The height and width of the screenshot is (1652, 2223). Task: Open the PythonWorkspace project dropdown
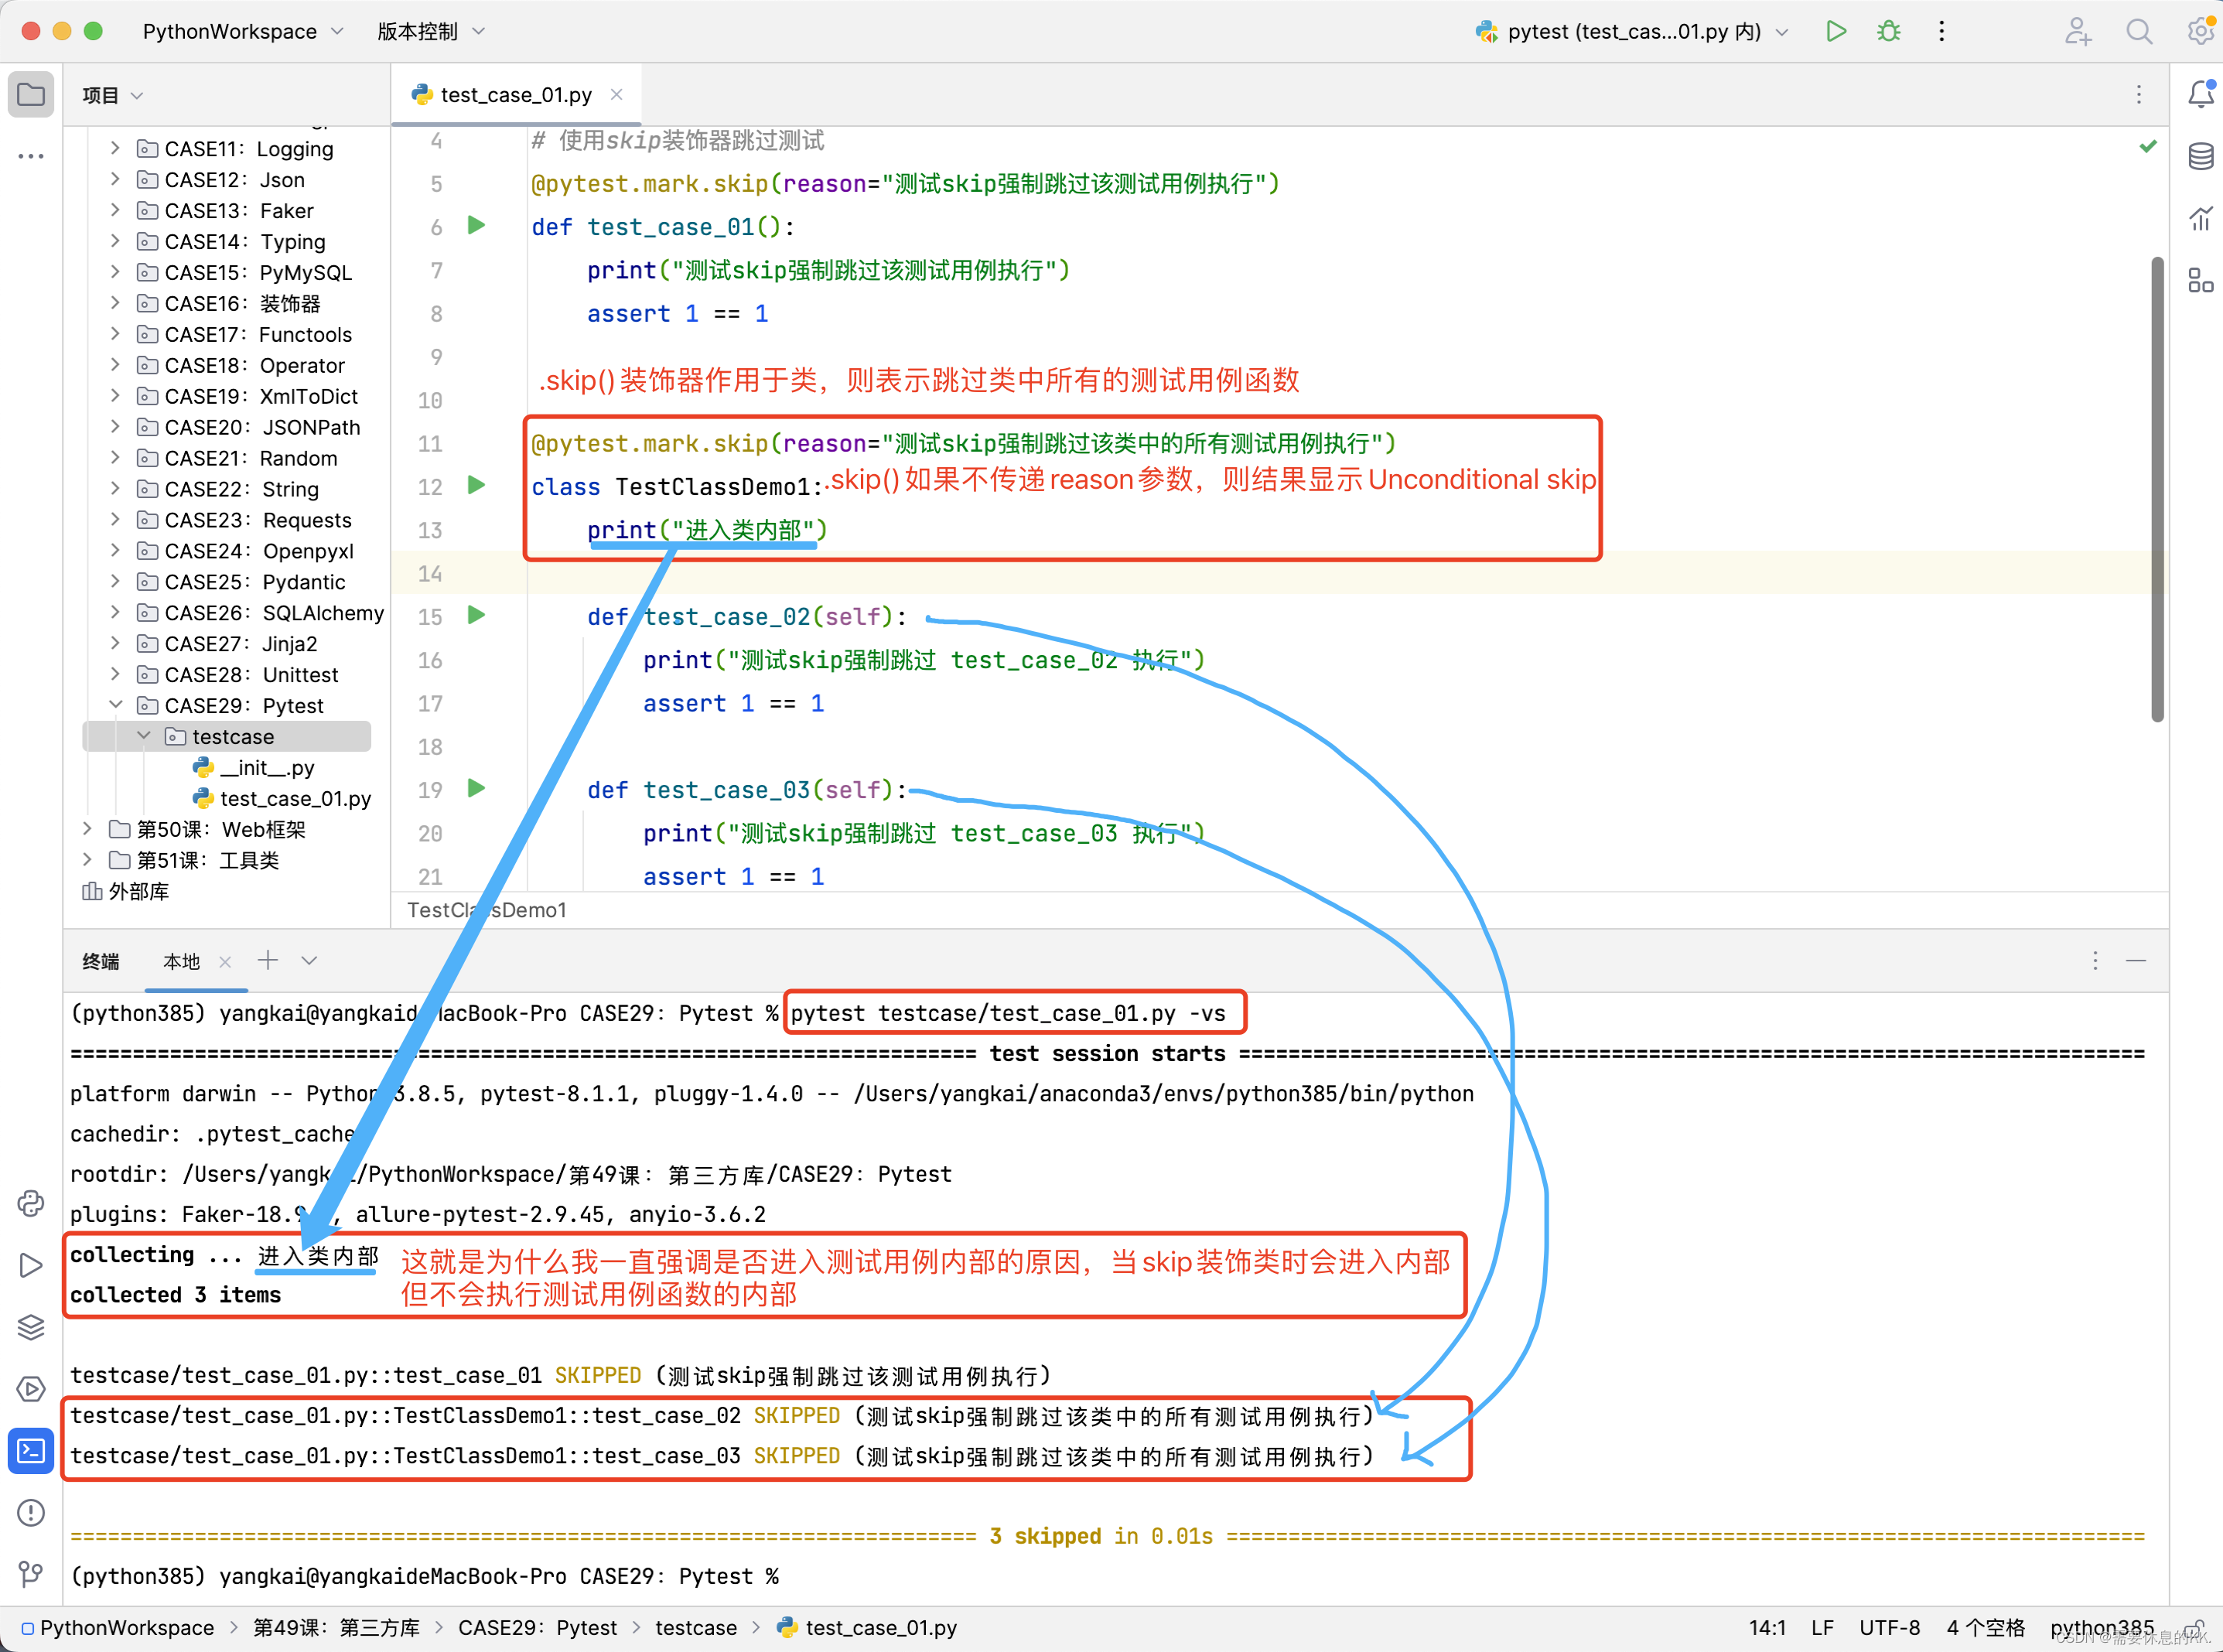pos(243,31)
